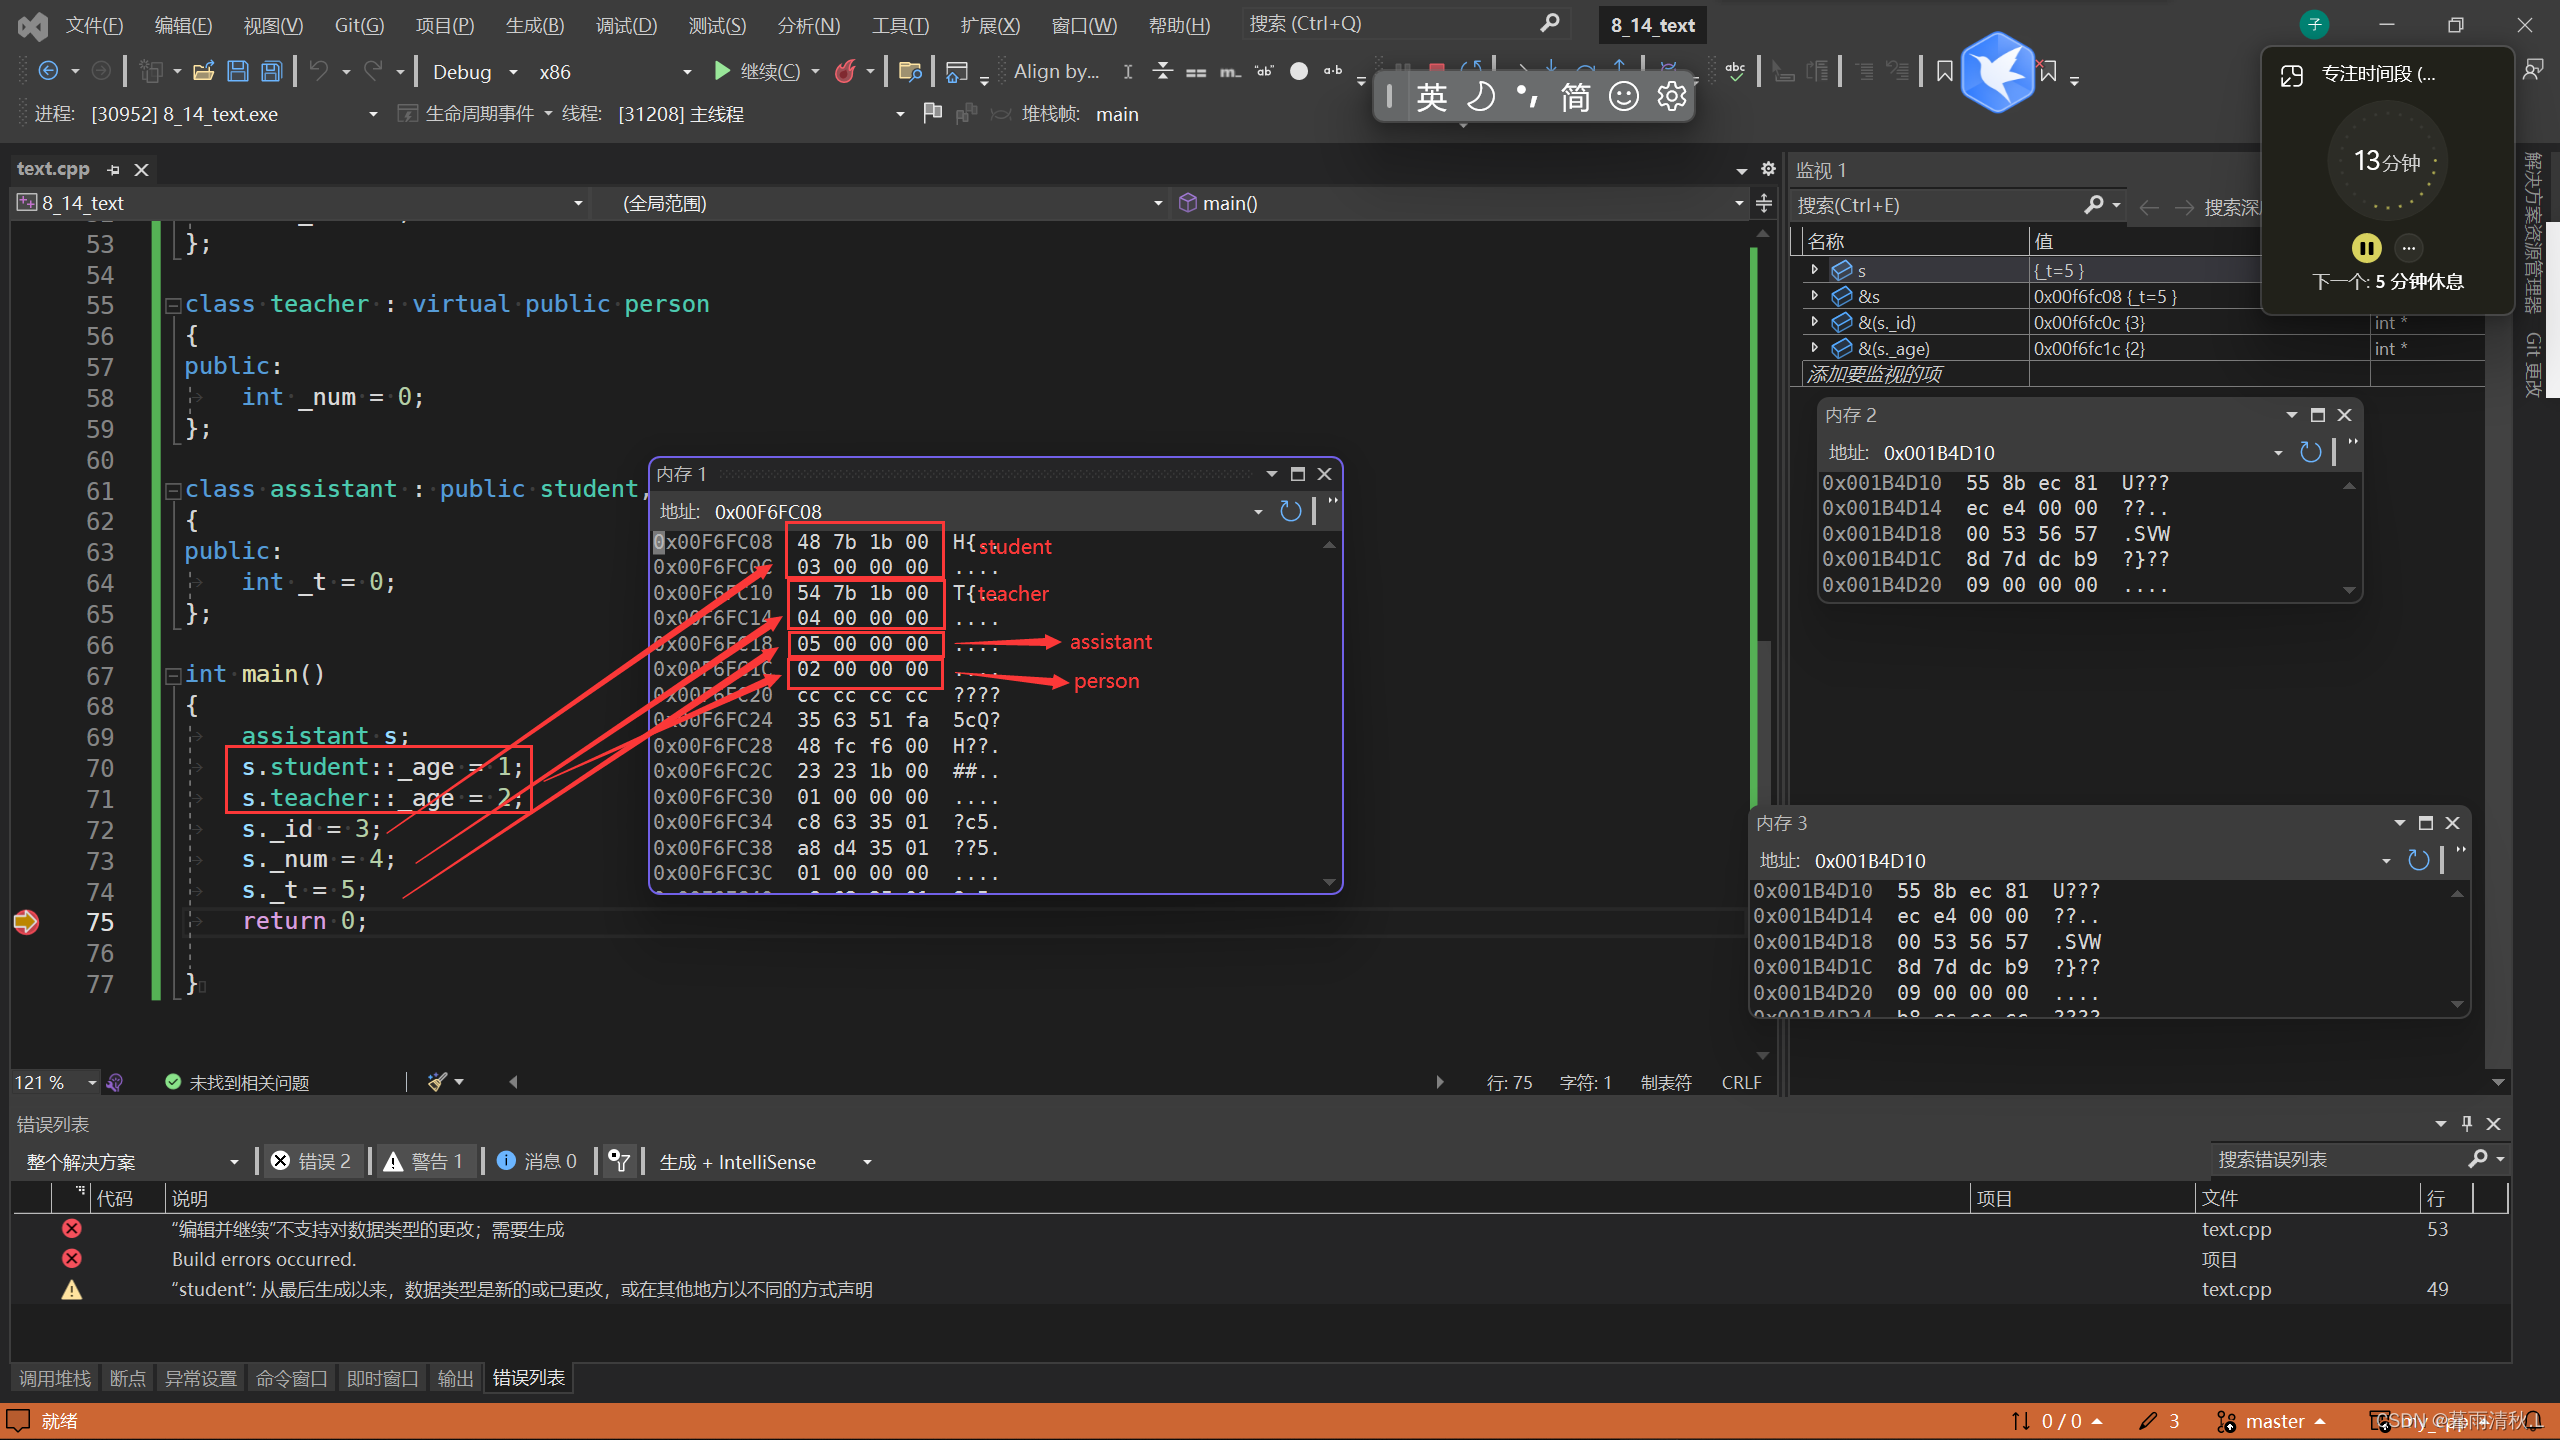This screenshot has height=1440, width=2560.
Task: Open the Git(G) menu
Action: [359, 25]
